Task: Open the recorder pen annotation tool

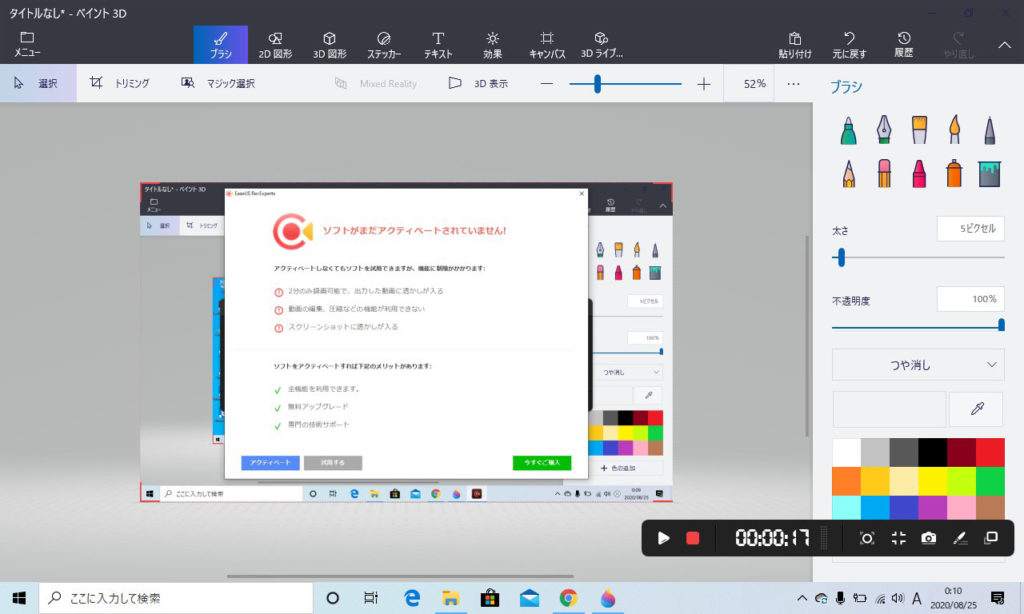Action: 959,538
